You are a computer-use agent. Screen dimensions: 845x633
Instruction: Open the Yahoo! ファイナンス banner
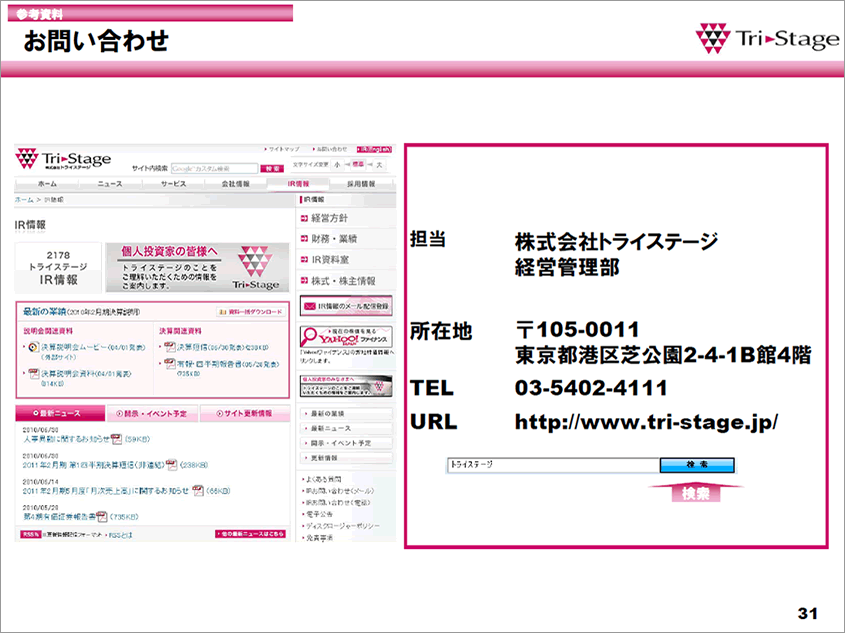[x=346, y=337]
